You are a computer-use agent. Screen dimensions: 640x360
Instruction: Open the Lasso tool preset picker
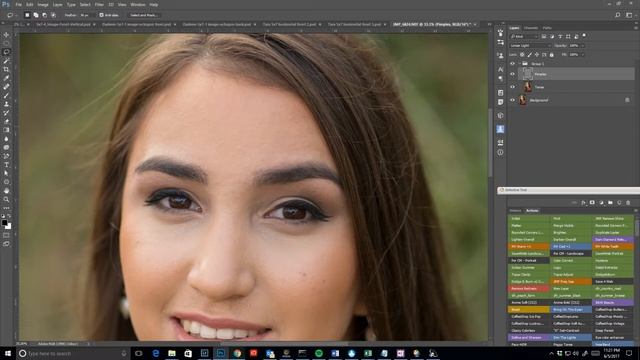(x=11, y=15)
